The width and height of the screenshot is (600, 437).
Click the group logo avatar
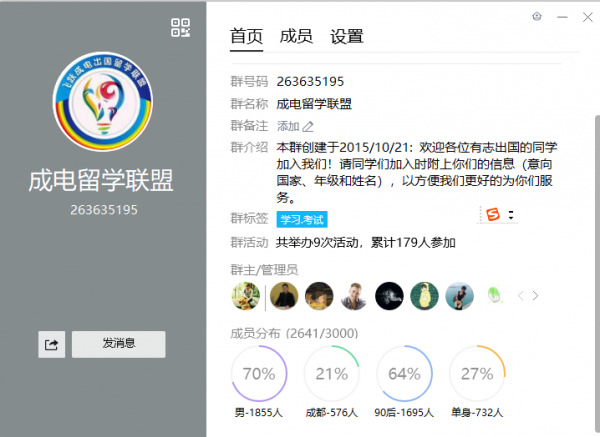click(x=103, y=98)
